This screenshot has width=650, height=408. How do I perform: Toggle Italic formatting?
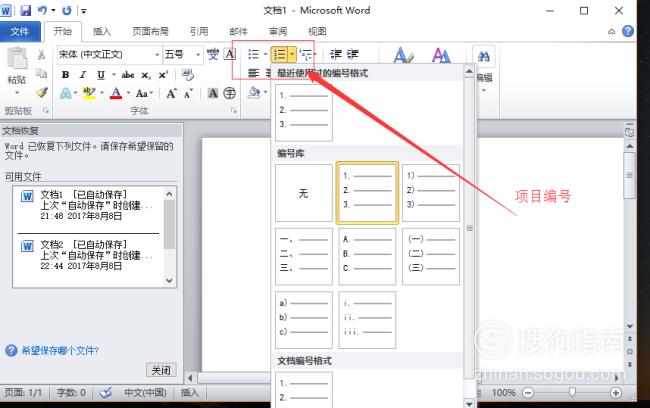click(x=83, y=75)
